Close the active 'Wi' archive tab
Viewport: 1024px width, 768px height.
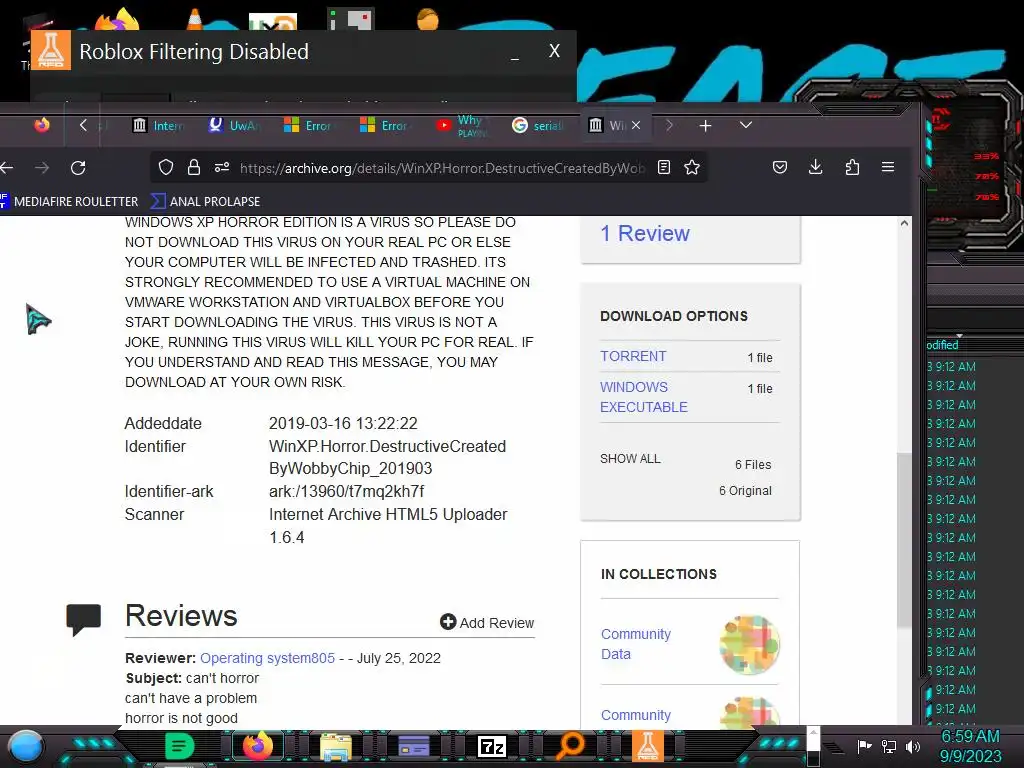tap(636, 125)
